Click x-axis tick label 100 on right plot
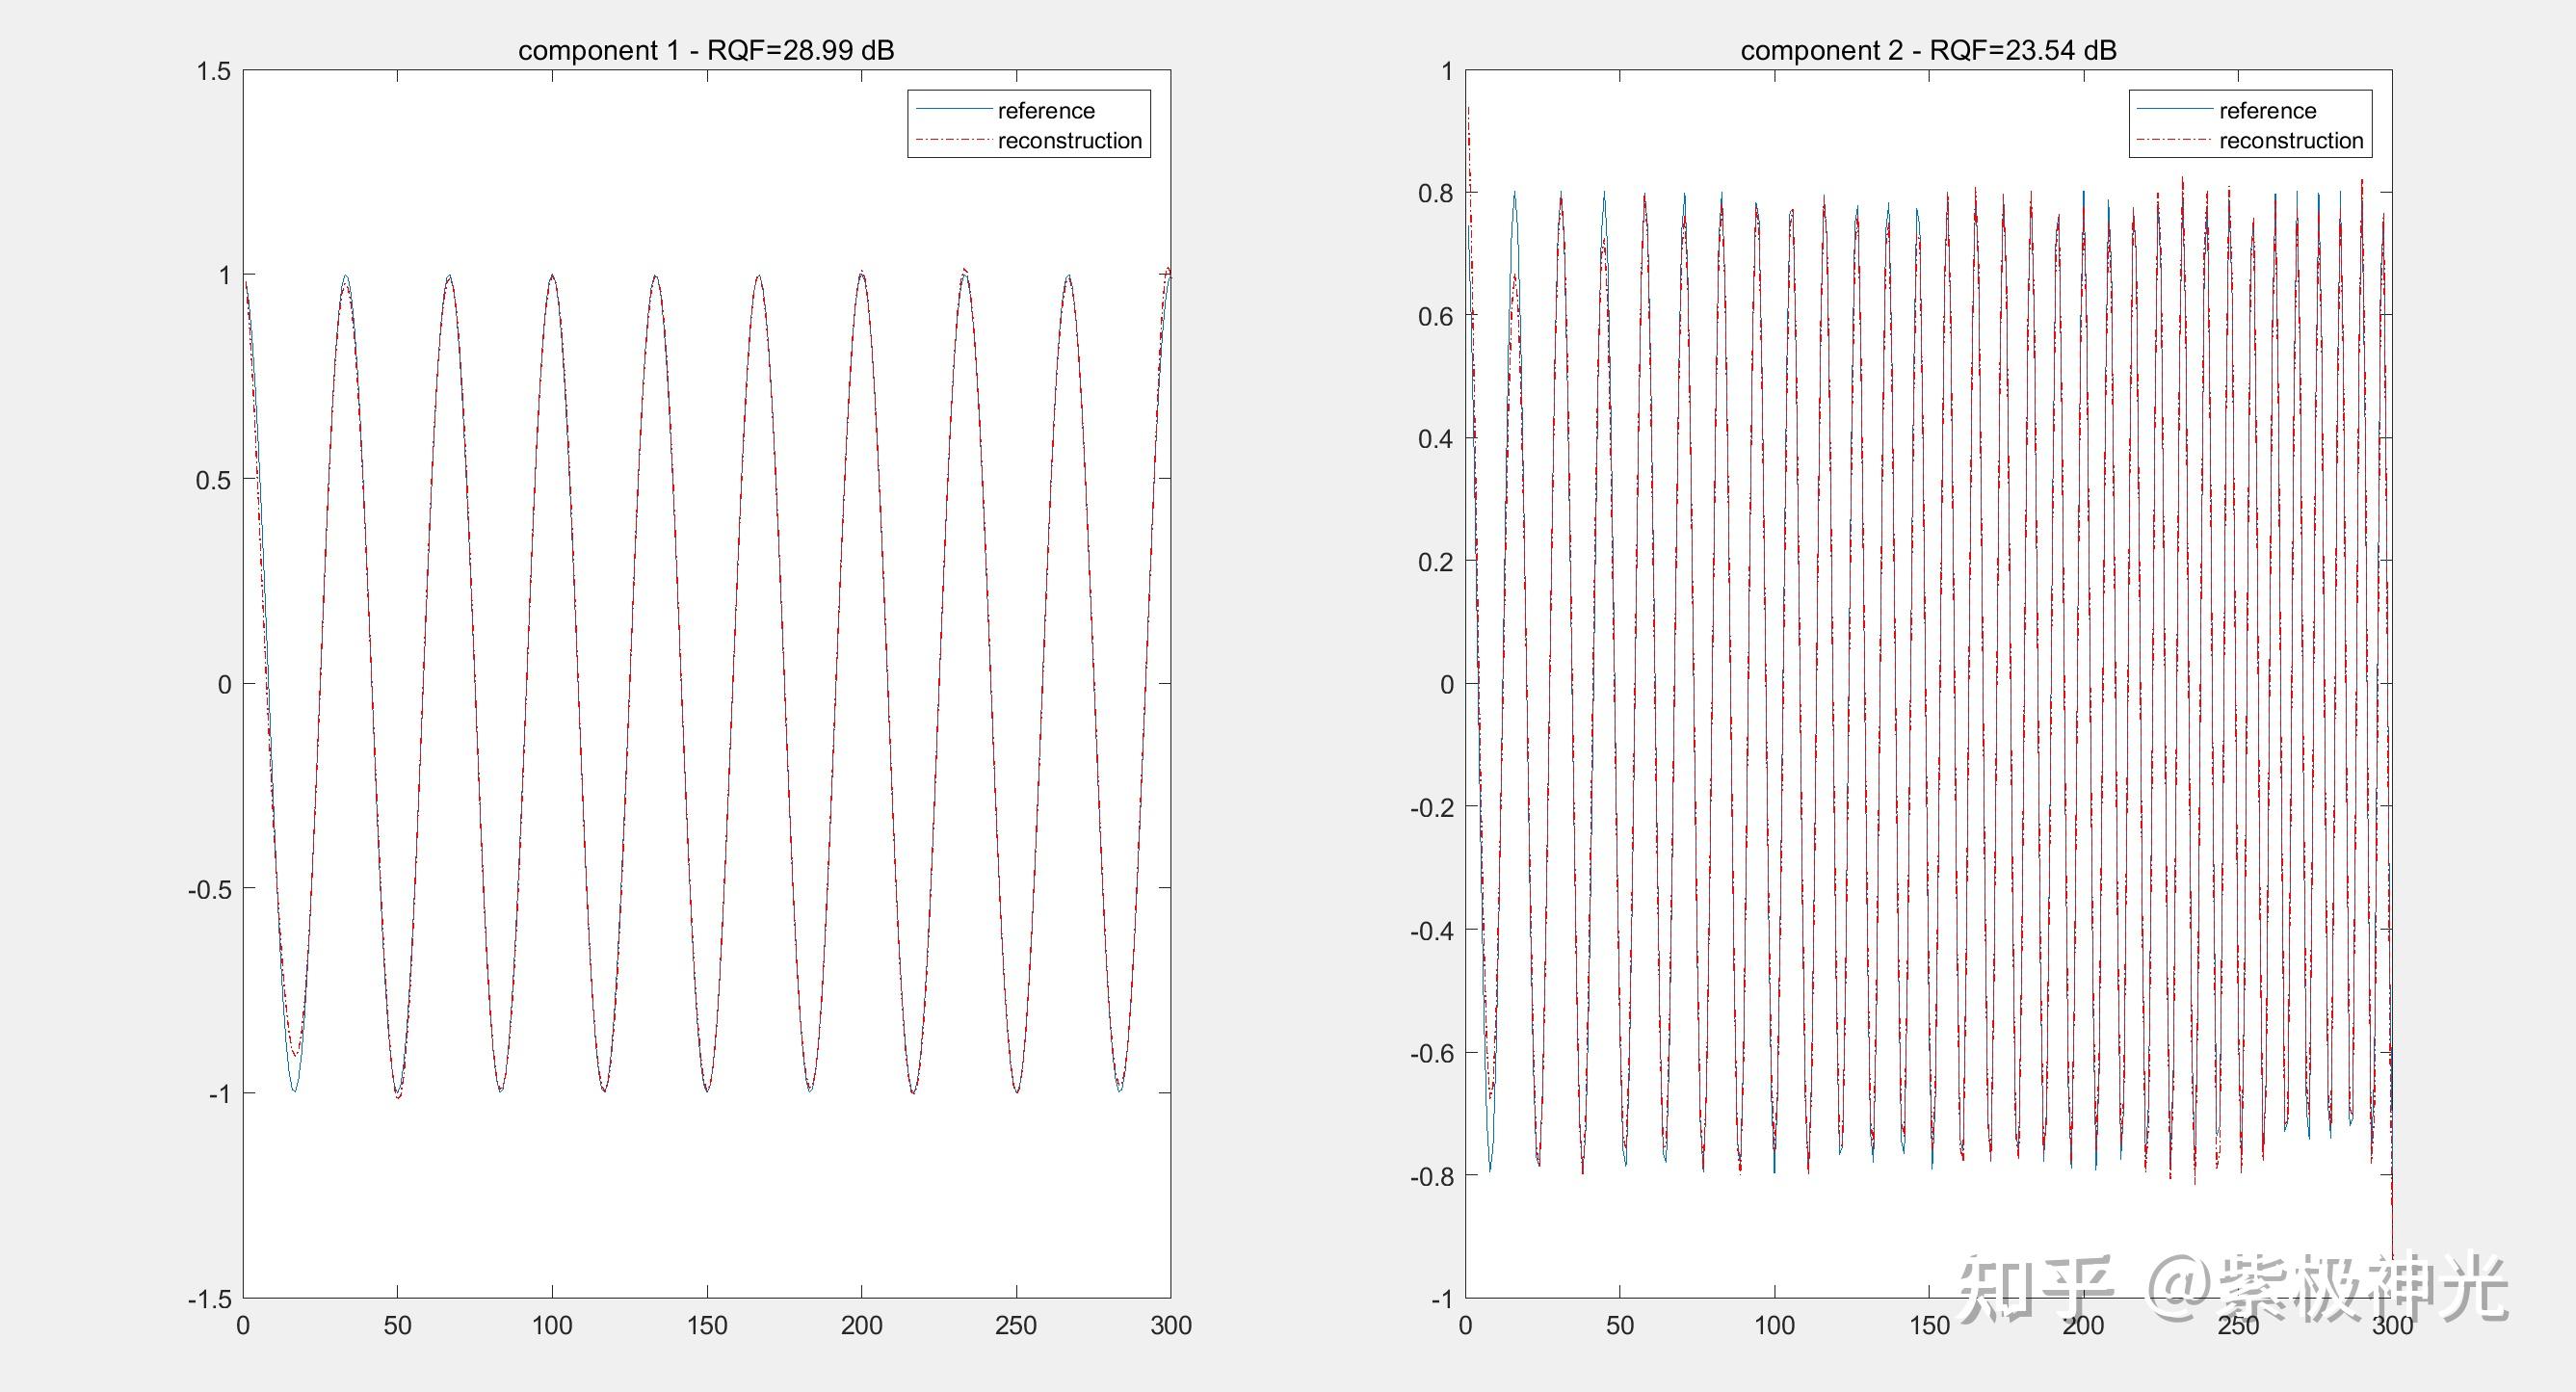Image resolution: width=2576 pixels, height=1392 pixels. point(1774,1325)
